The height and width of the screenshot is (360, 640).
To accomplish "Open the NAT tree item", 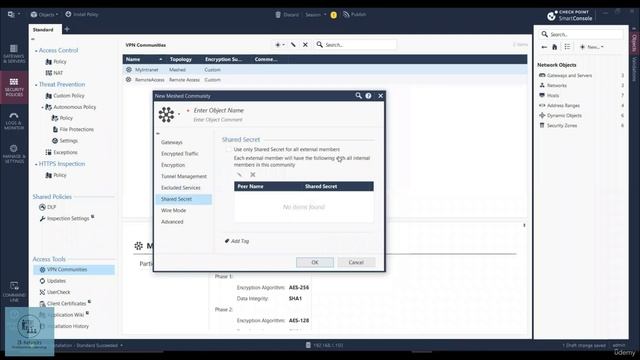I will pos(54,73).
